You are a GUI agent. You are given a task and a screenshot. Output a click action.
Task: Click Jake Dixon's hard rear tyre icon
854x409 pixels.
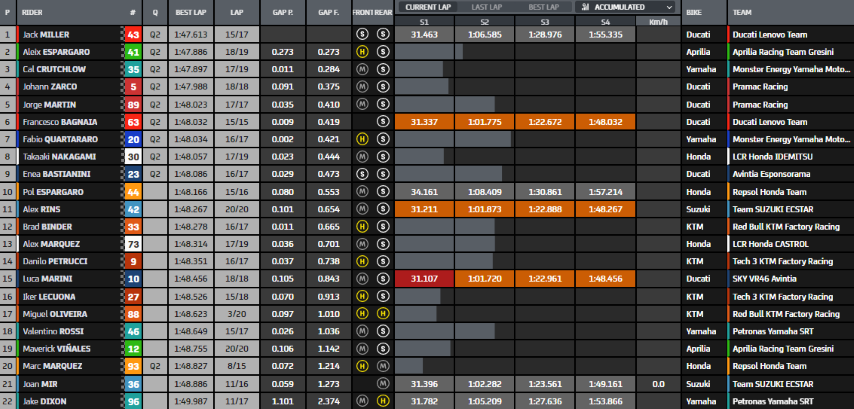pyautogui.click(x=384, y=401)
